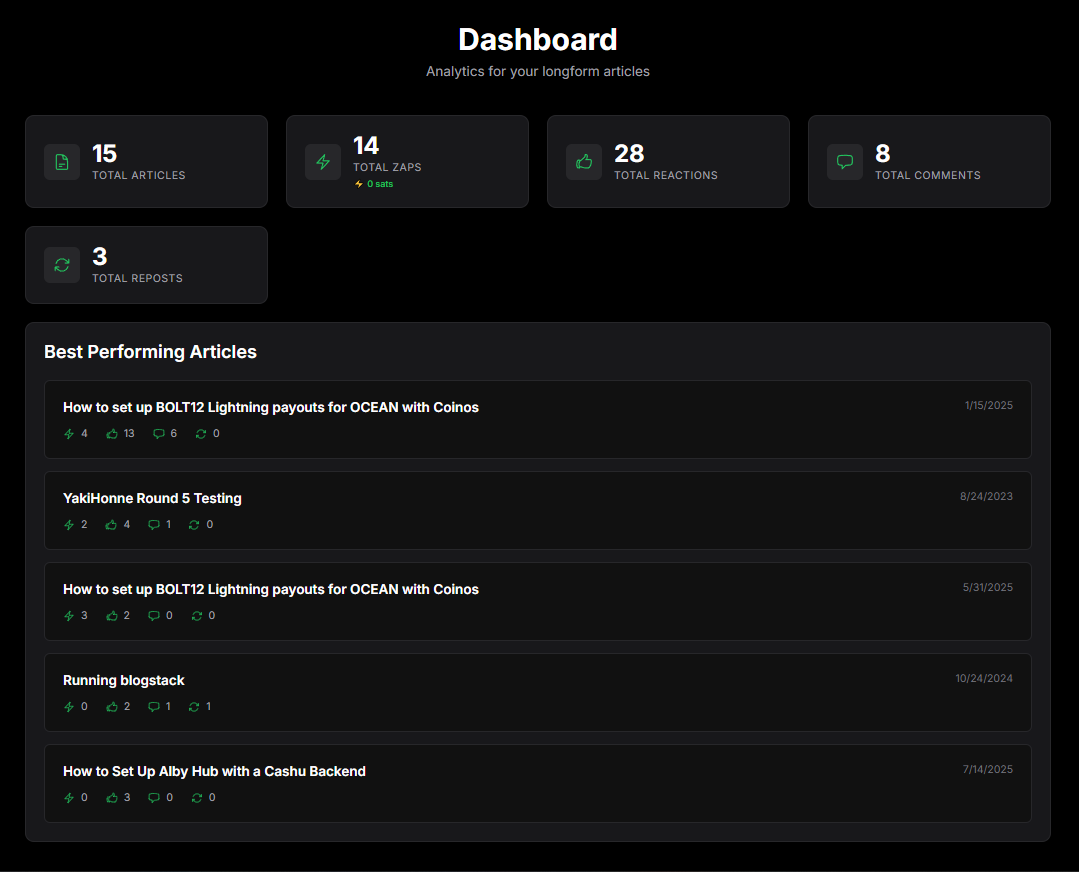Screen dimensions: 1079x872
Task: Click the 6 comments count on first article
Action: (173, 434)
